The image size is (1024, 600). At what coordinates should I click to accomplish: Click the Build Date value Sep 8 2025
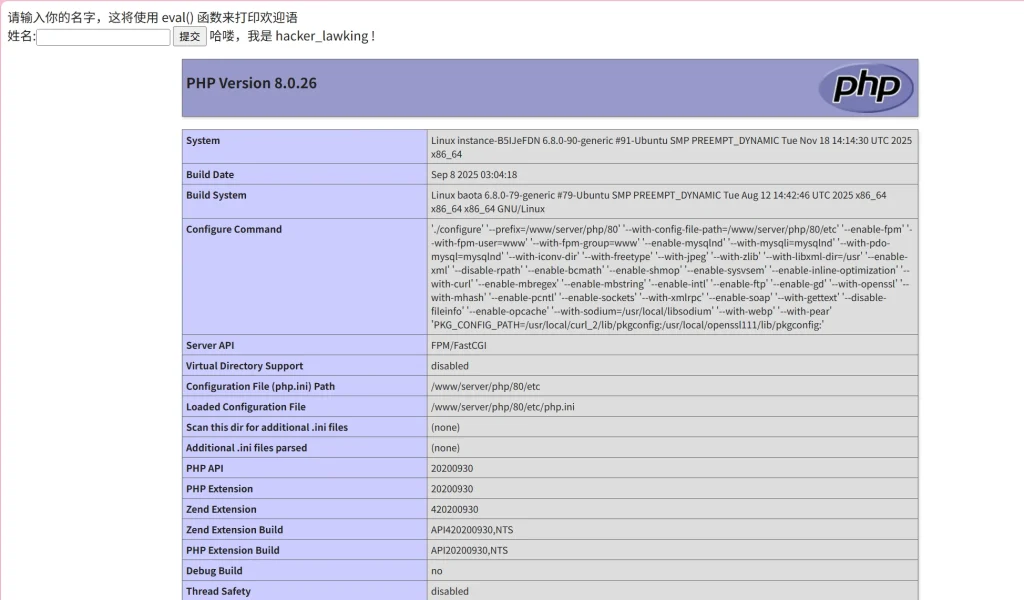(x=474, y=175)
